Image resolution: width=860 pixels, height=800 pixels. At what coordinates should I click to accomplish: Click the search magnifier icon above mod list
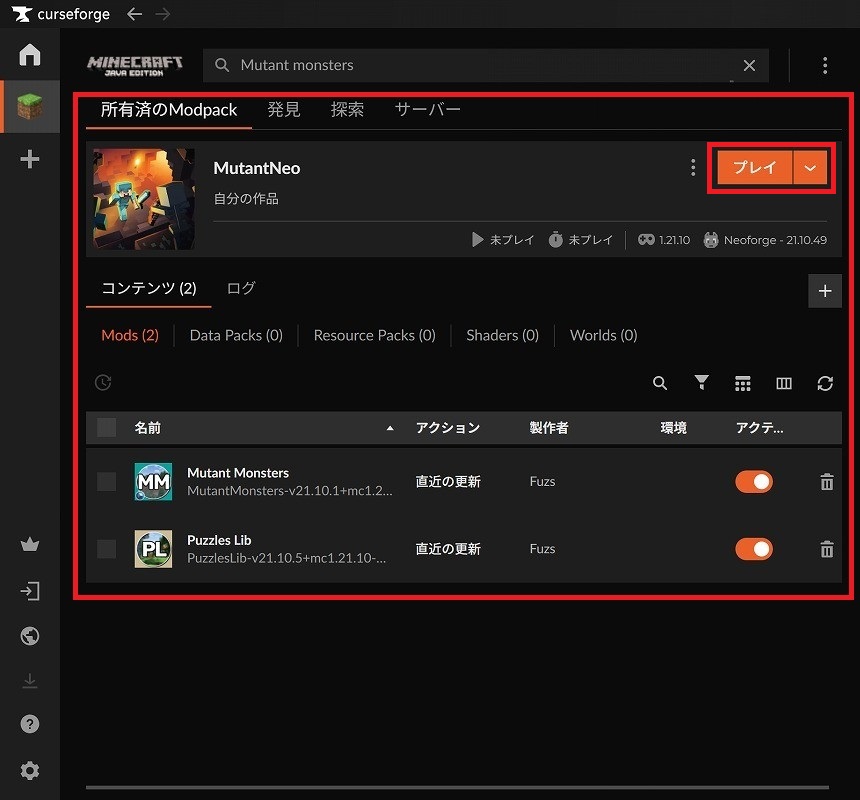coord(660,383)
